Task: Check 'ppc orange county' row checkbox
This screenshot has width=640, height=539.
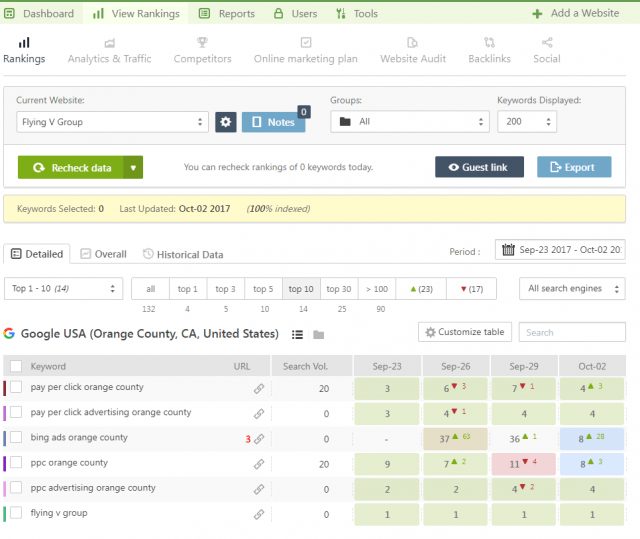Action: [x=16, y=462]
